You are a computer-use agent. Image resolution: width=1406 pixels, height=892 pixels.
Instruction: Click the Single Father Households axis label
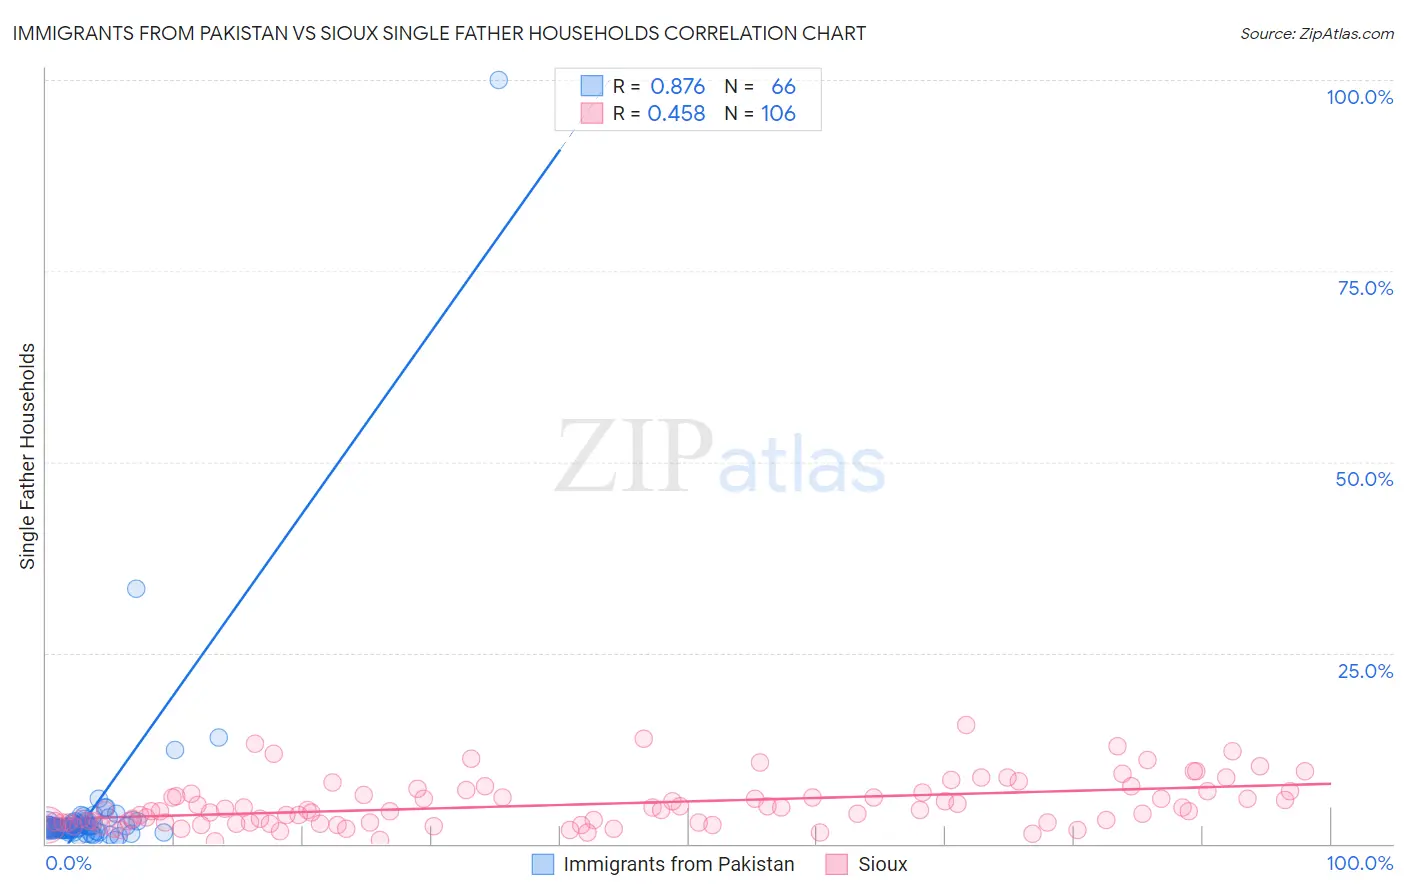[x=28, y=456]
